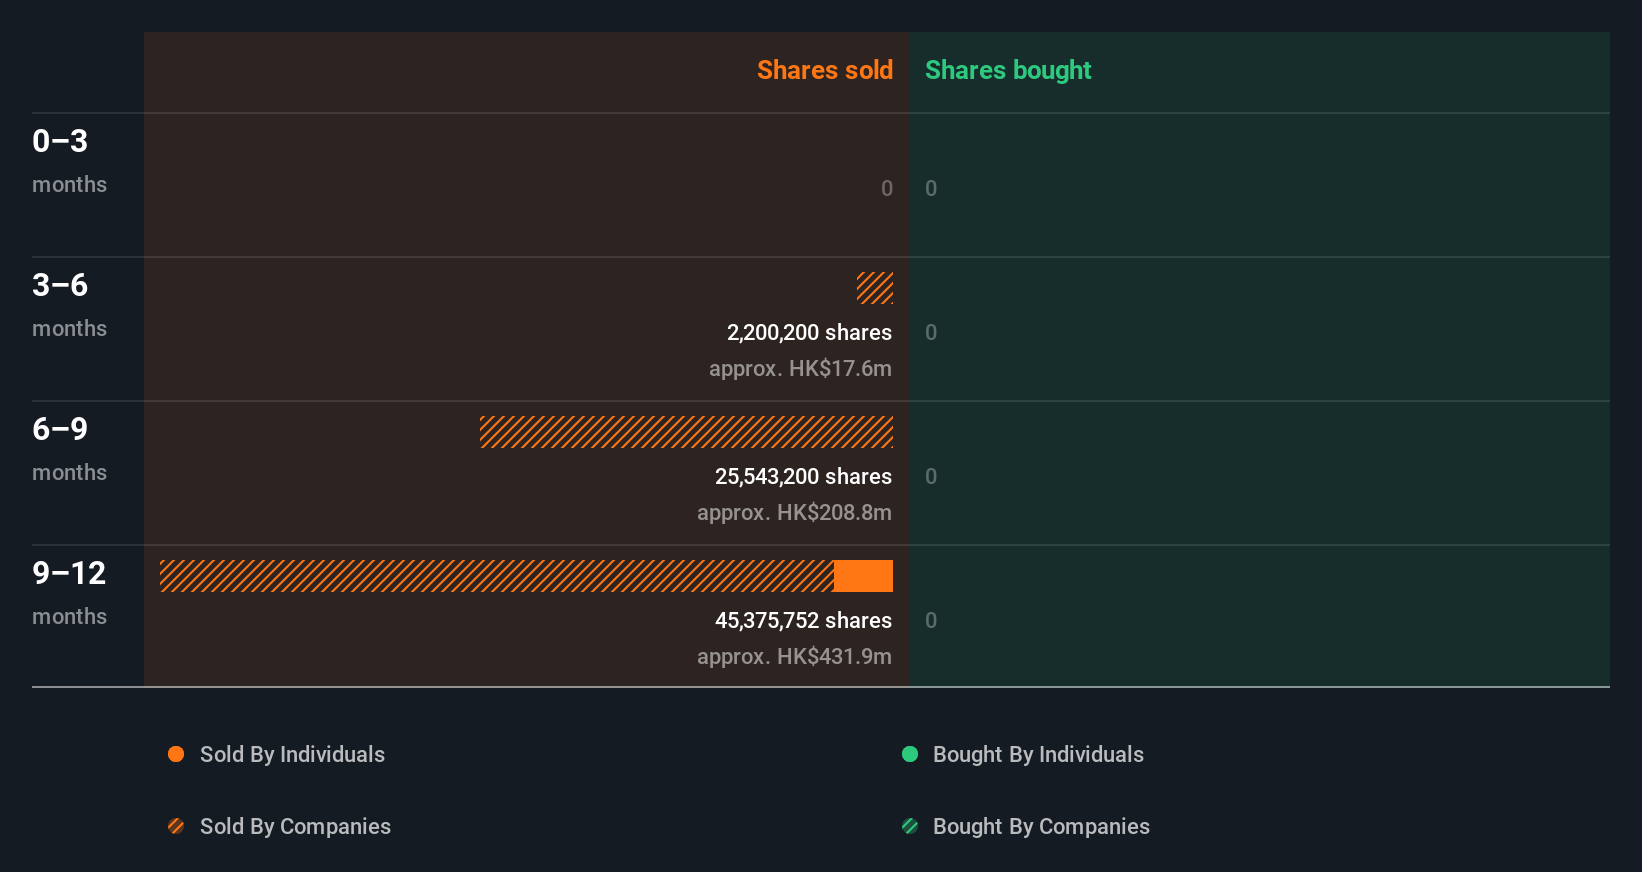Click the 0–3 months row label
1642x872 pixels.
point(69,160)
